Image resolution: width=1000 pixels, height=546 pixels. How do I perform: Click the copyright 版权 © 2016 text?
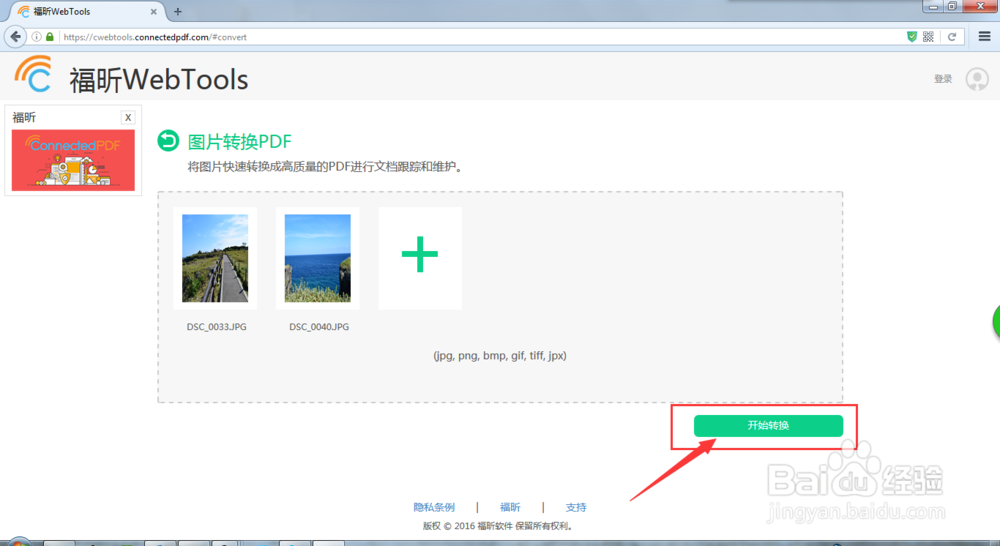(x=498, y=526)
